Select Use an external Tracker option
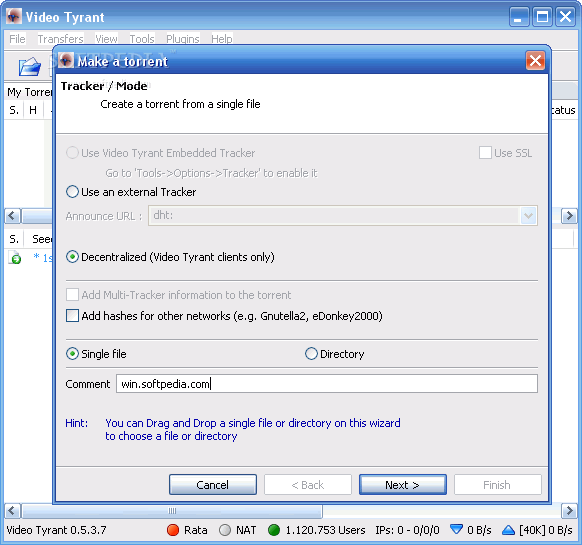This screenshot has width=582, height=545. (131, 192)
